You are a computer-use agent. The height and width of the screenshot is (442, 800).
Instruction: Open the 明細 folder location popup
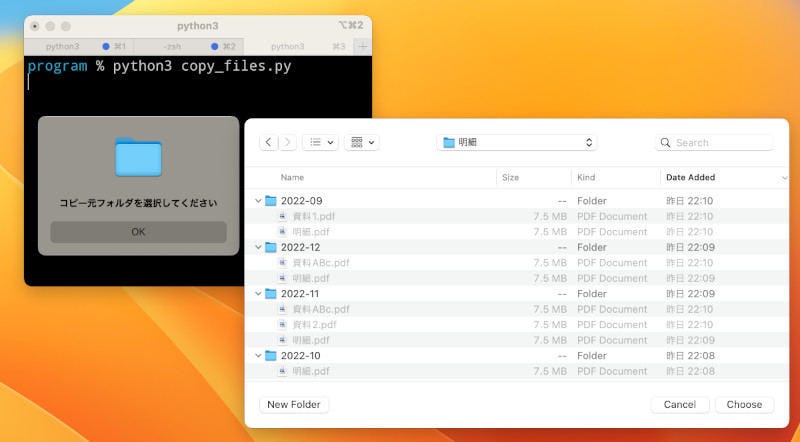point(517,143)
